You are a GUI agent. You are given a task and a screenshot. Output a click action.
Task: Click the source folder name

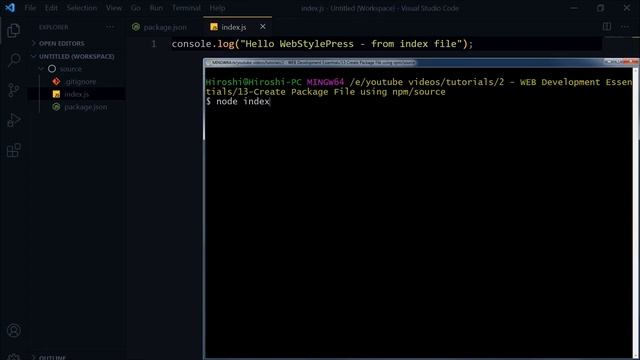71,69
